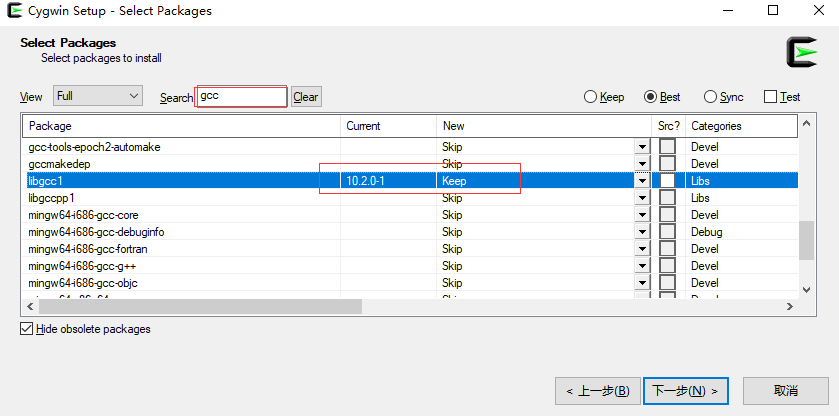Image resolution: width=839 pixels, height=416 pixels.
Task: Click the package list scroll up arrow
Action: coord(807,124)
